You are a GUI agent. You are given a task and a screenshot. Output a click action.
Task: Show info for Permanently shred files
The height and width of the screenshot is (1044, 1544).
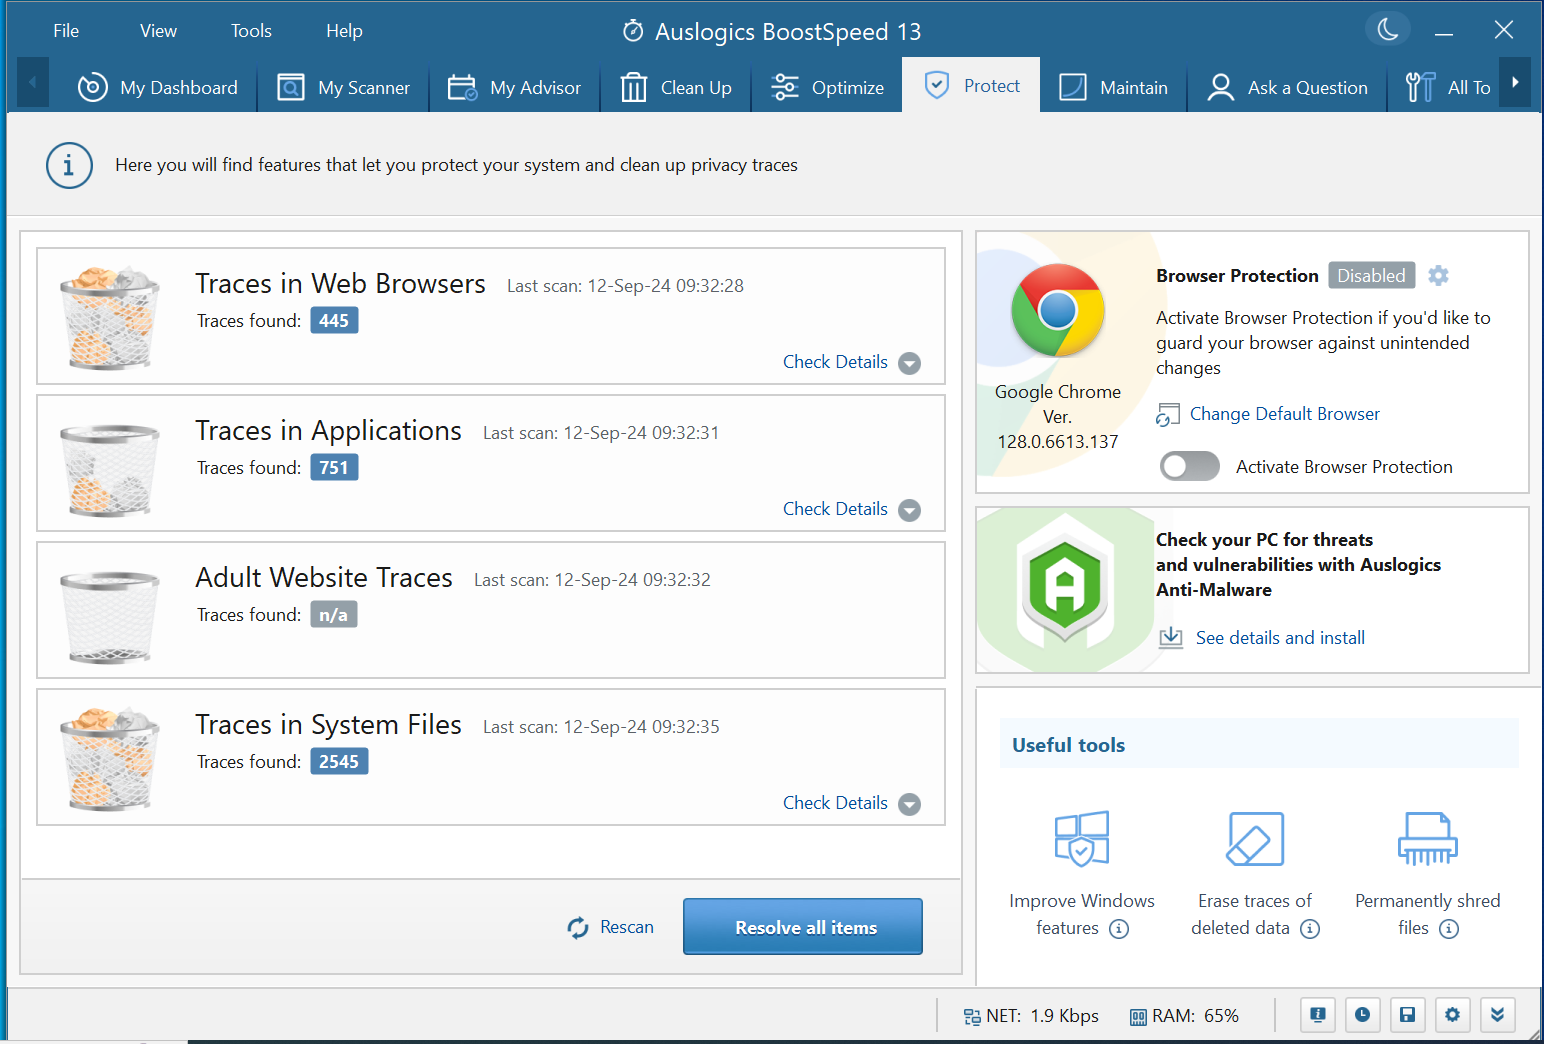click(x=1449, y=929)
